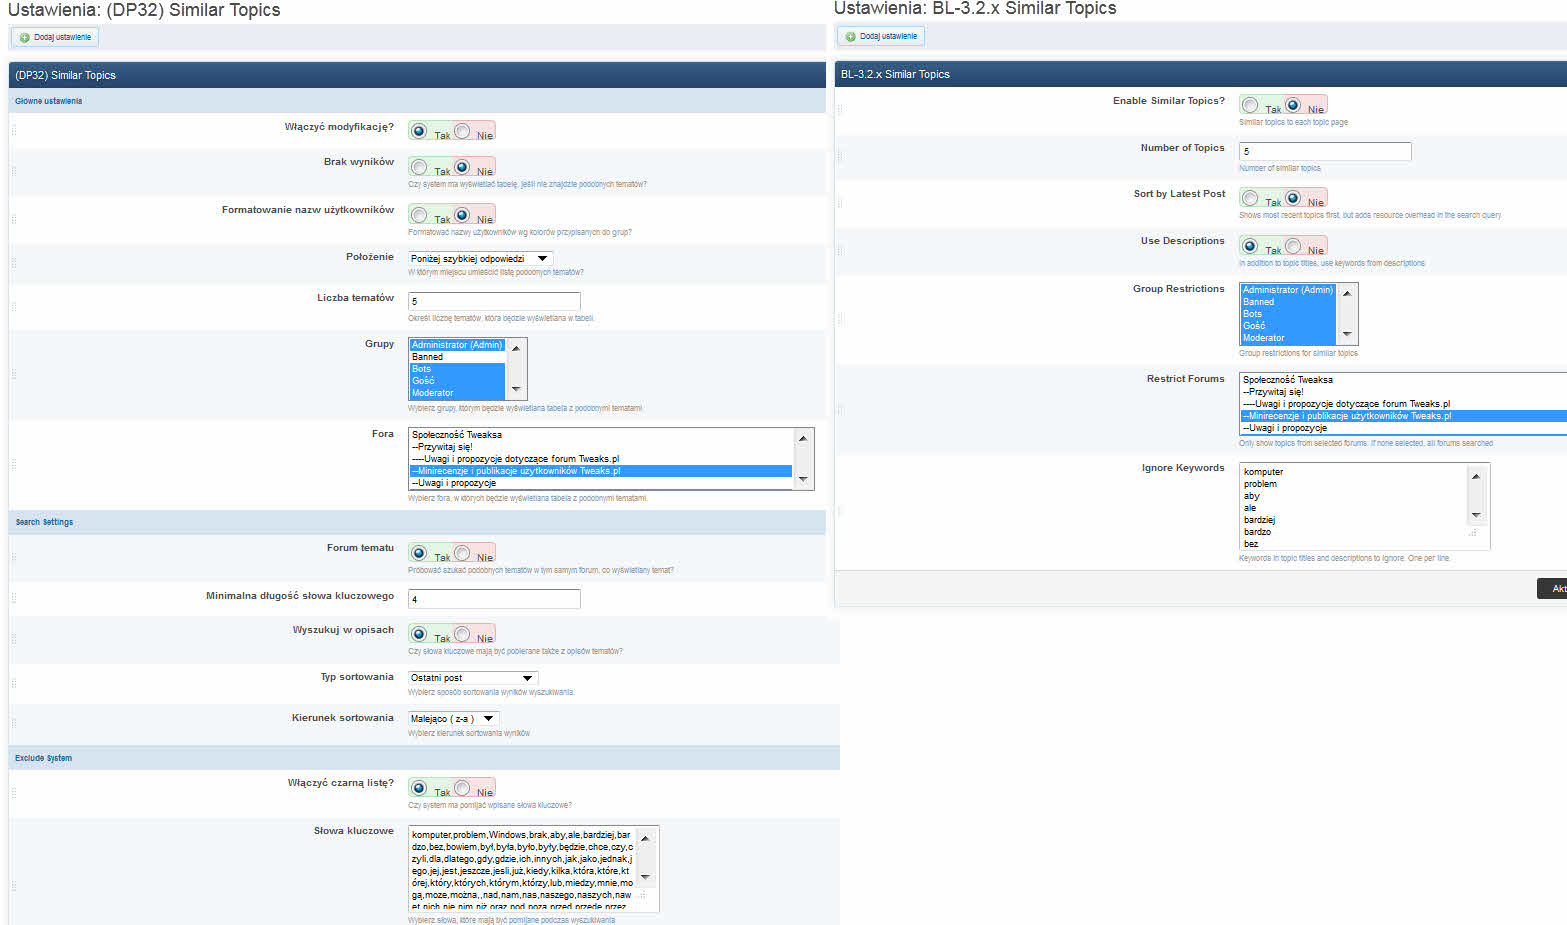Click the scroll up arrow in the Grupy list
The image size is (1567, 925).
point(516,348)
